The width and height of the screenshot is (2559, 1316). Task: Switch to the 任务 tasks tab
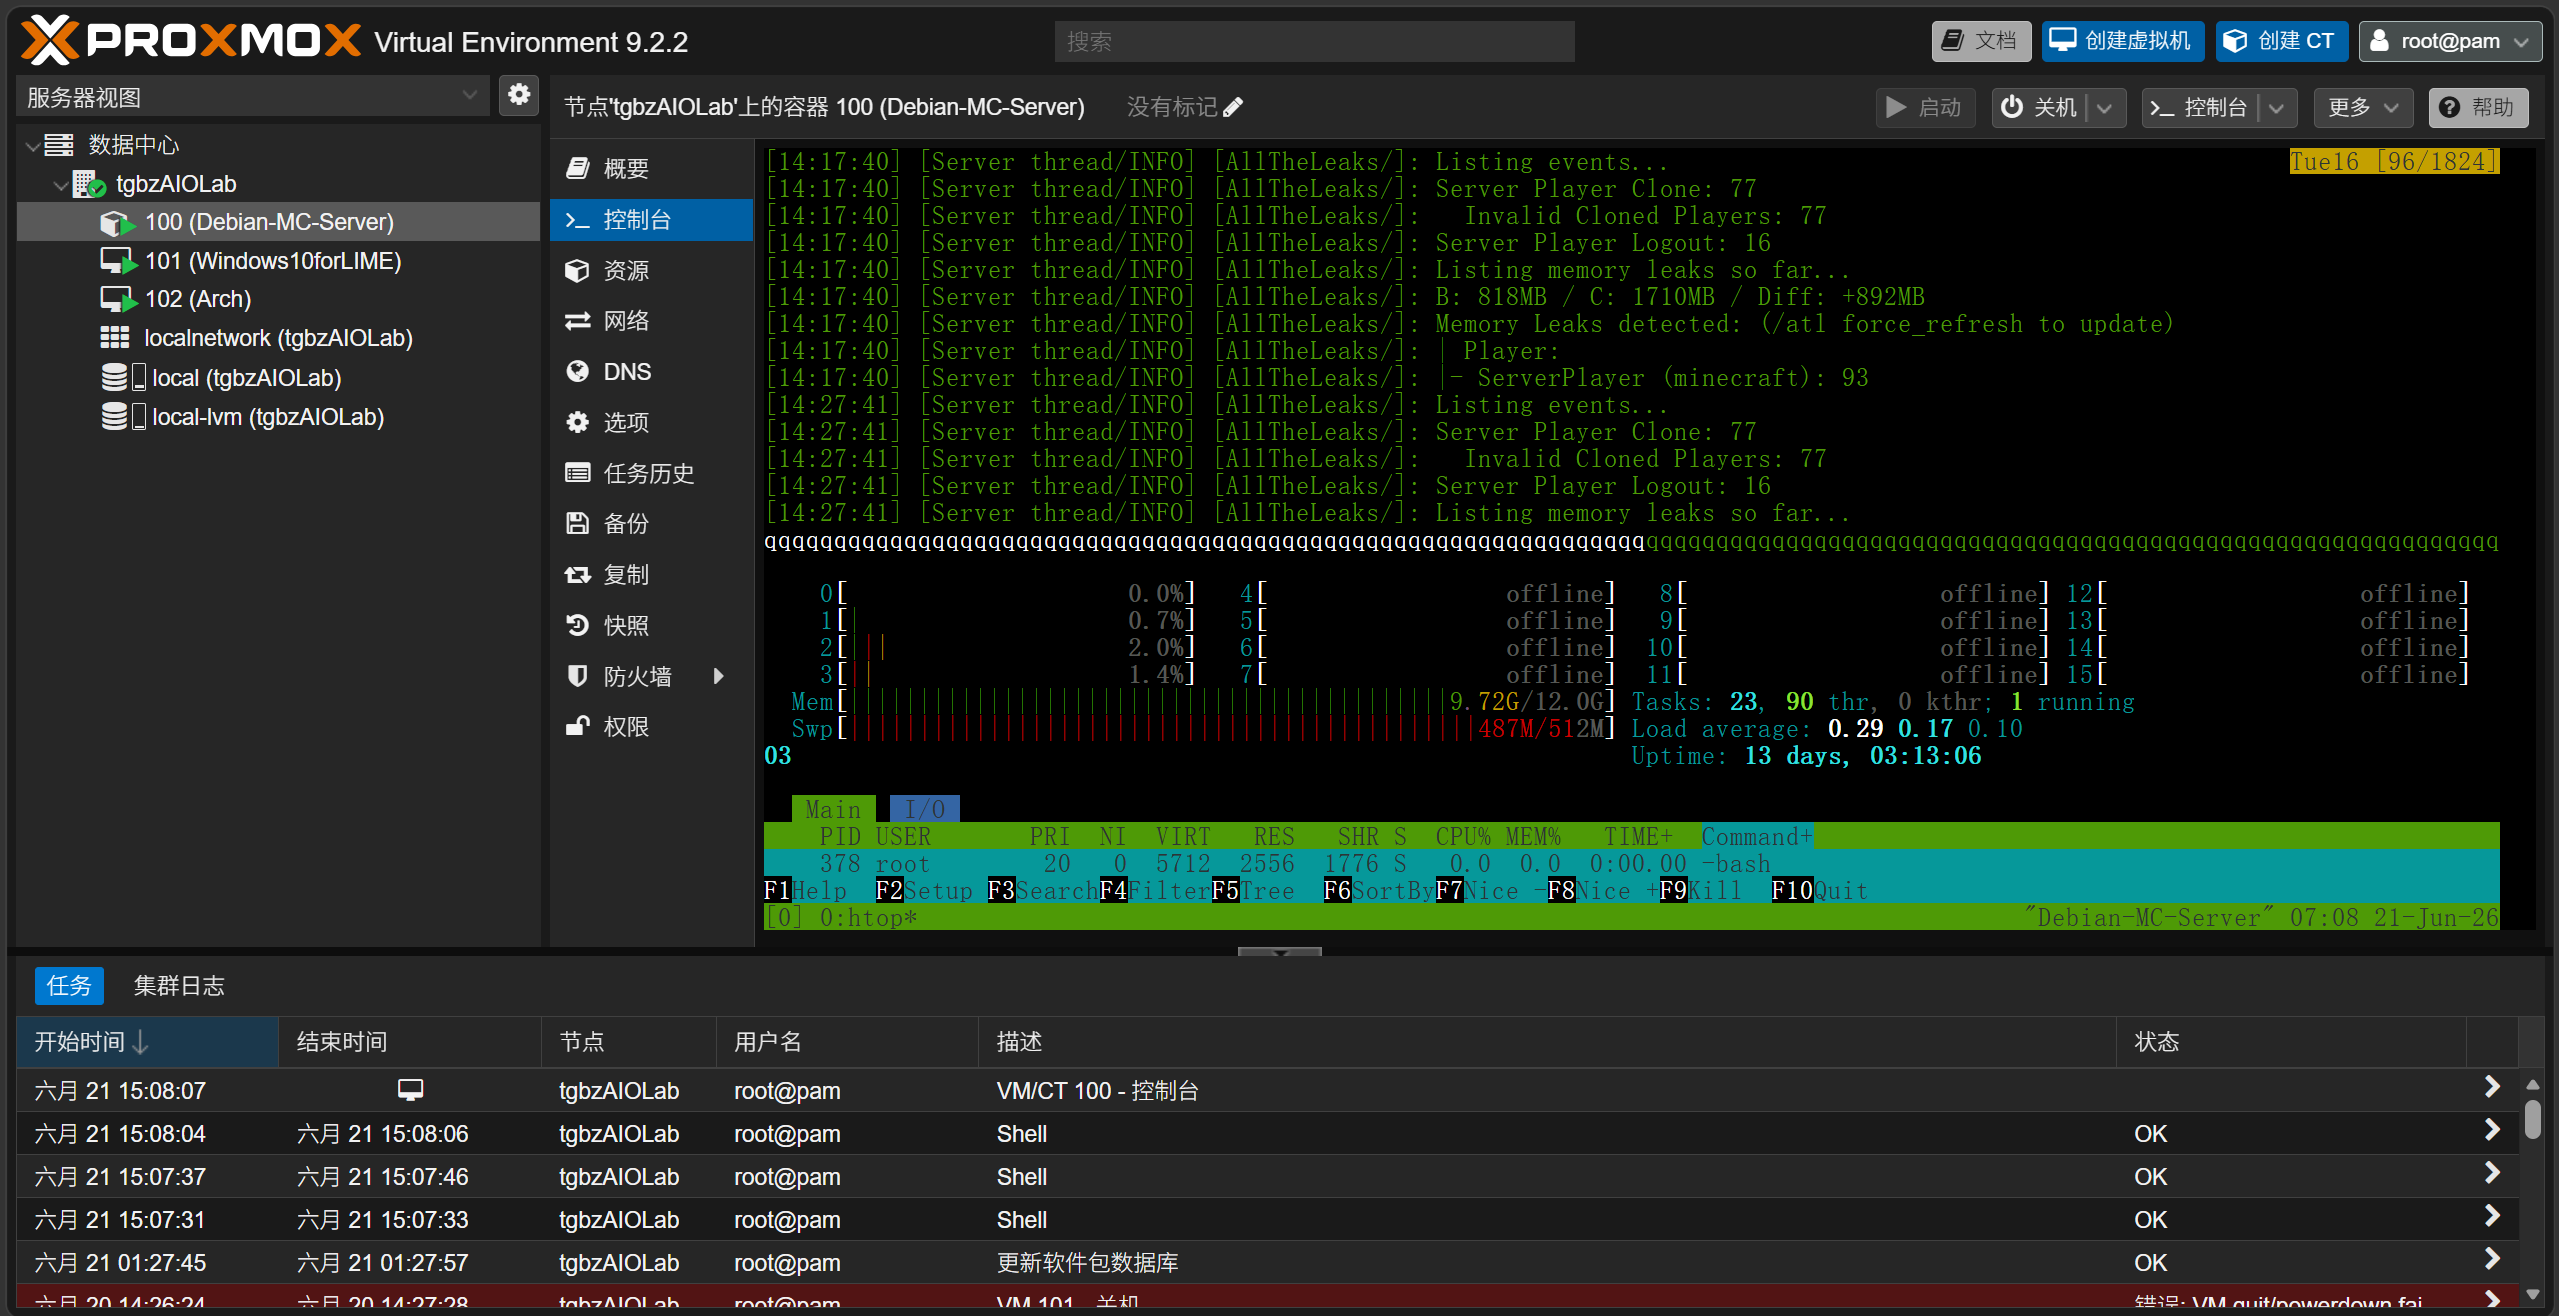[69, 986]
